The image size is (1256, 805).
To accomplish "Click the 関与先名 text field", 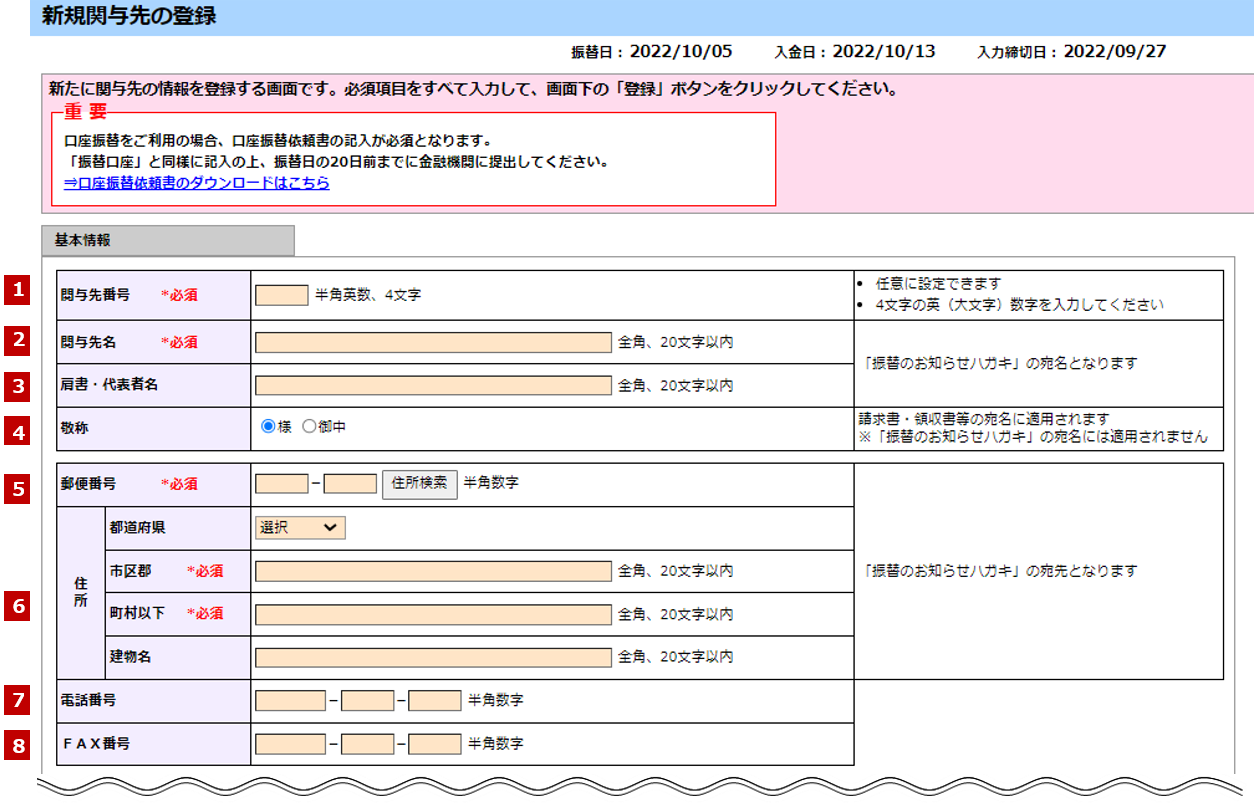I will coord(432,343).
